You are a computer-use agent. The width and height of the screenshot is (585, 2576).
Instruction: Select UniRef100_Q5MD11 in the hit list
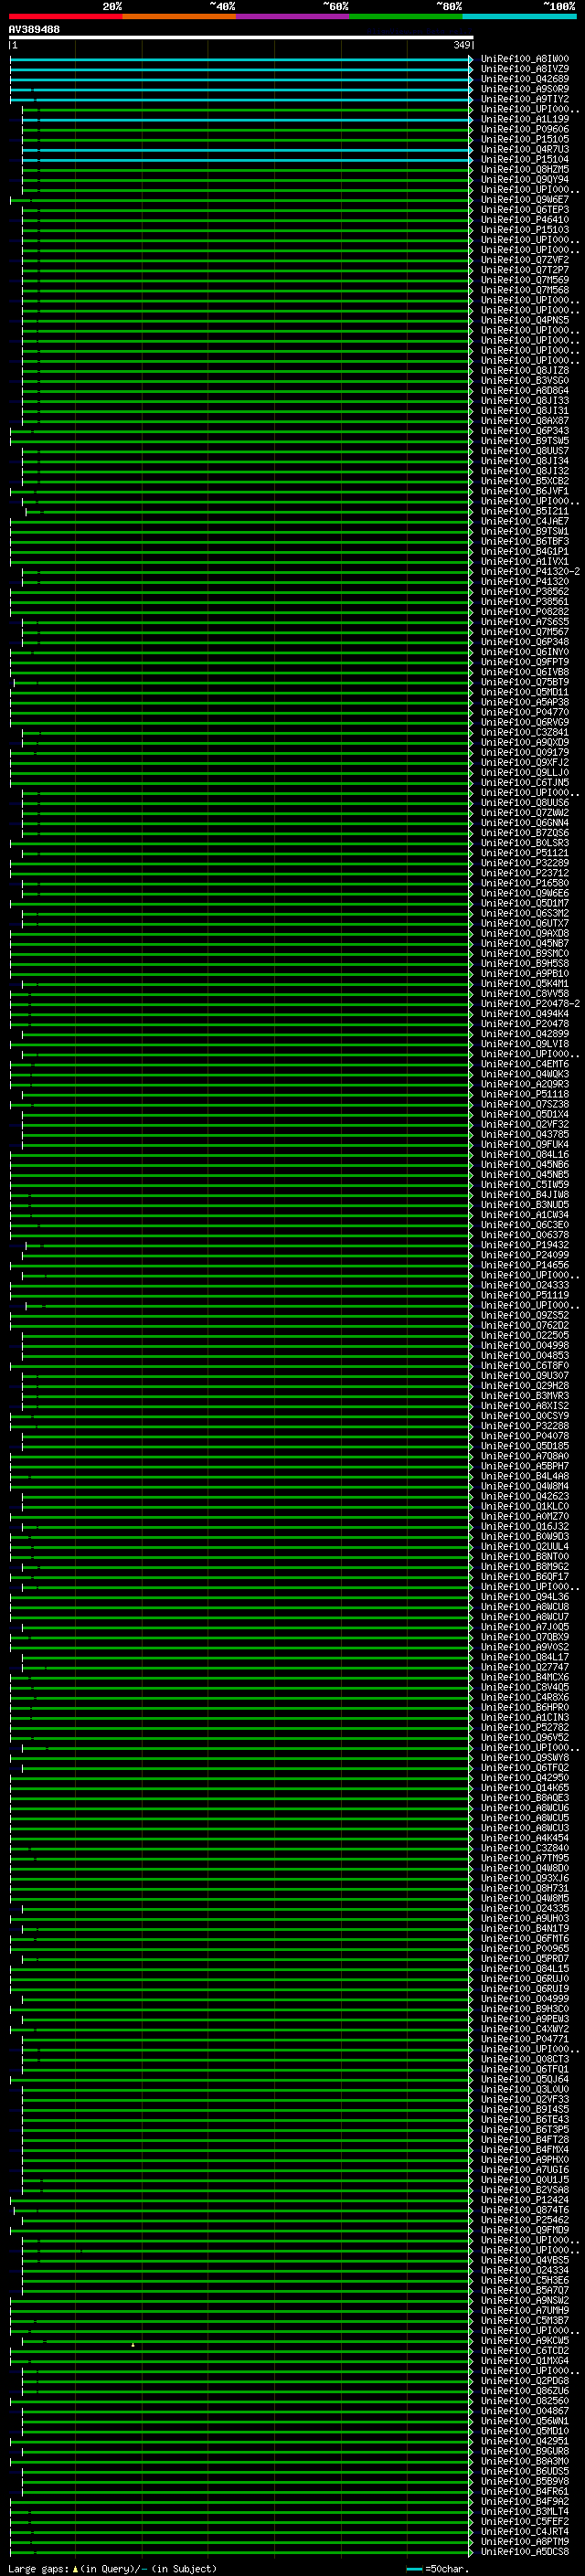click(x=524, y=692)
